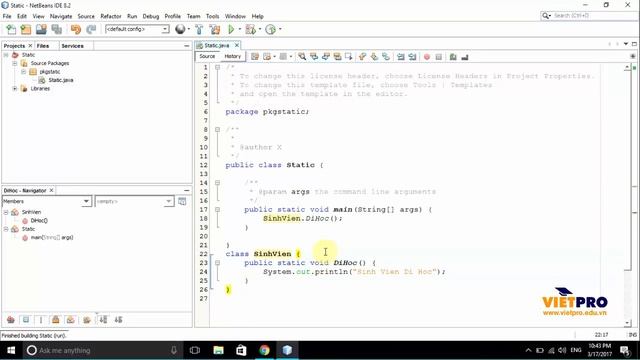Click the Clean and Build Project icon
Screen dimensions: 640x360
pyautogui.click(x=215, y=29)
